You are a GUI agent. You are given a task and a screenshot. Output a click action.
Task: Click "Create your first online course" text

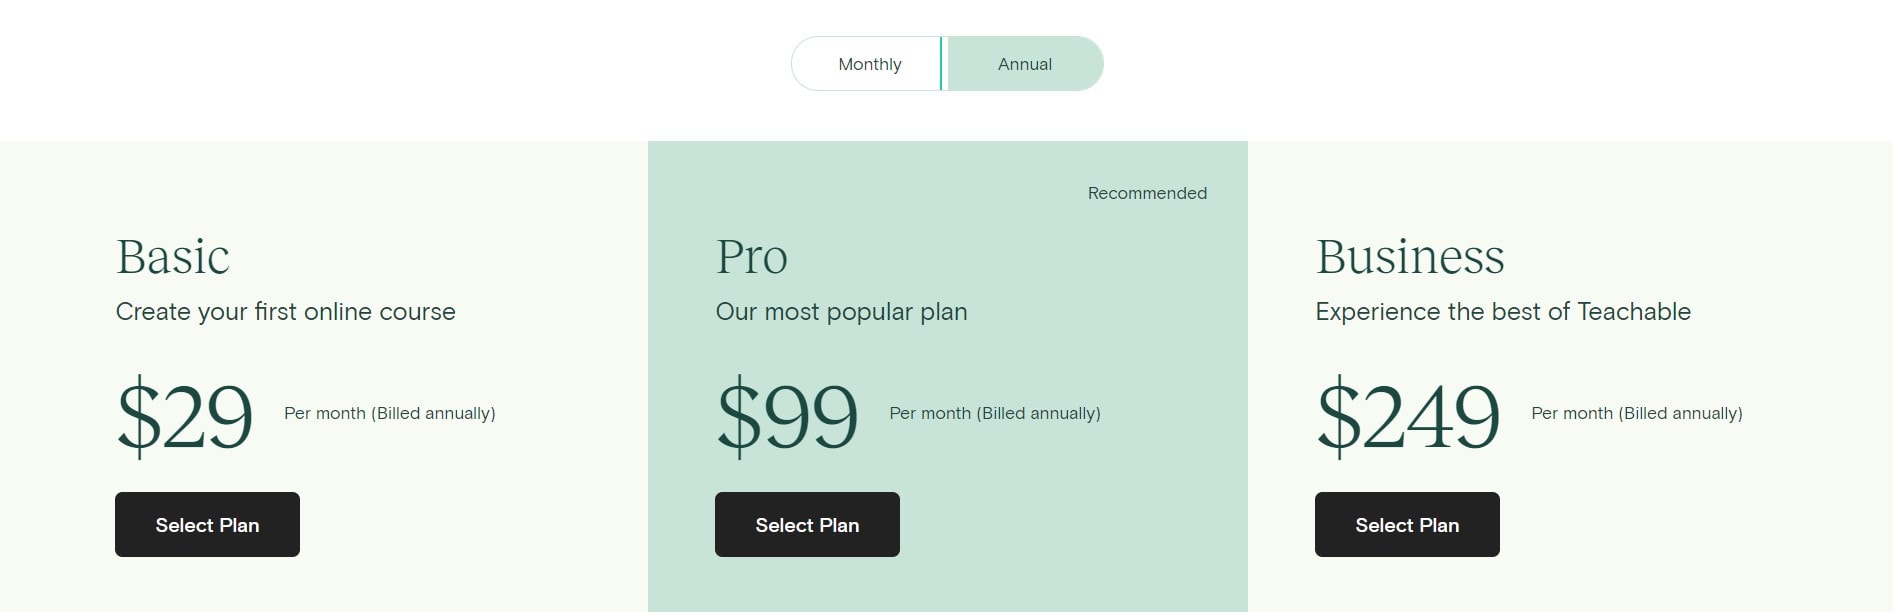tap(285, 312)
